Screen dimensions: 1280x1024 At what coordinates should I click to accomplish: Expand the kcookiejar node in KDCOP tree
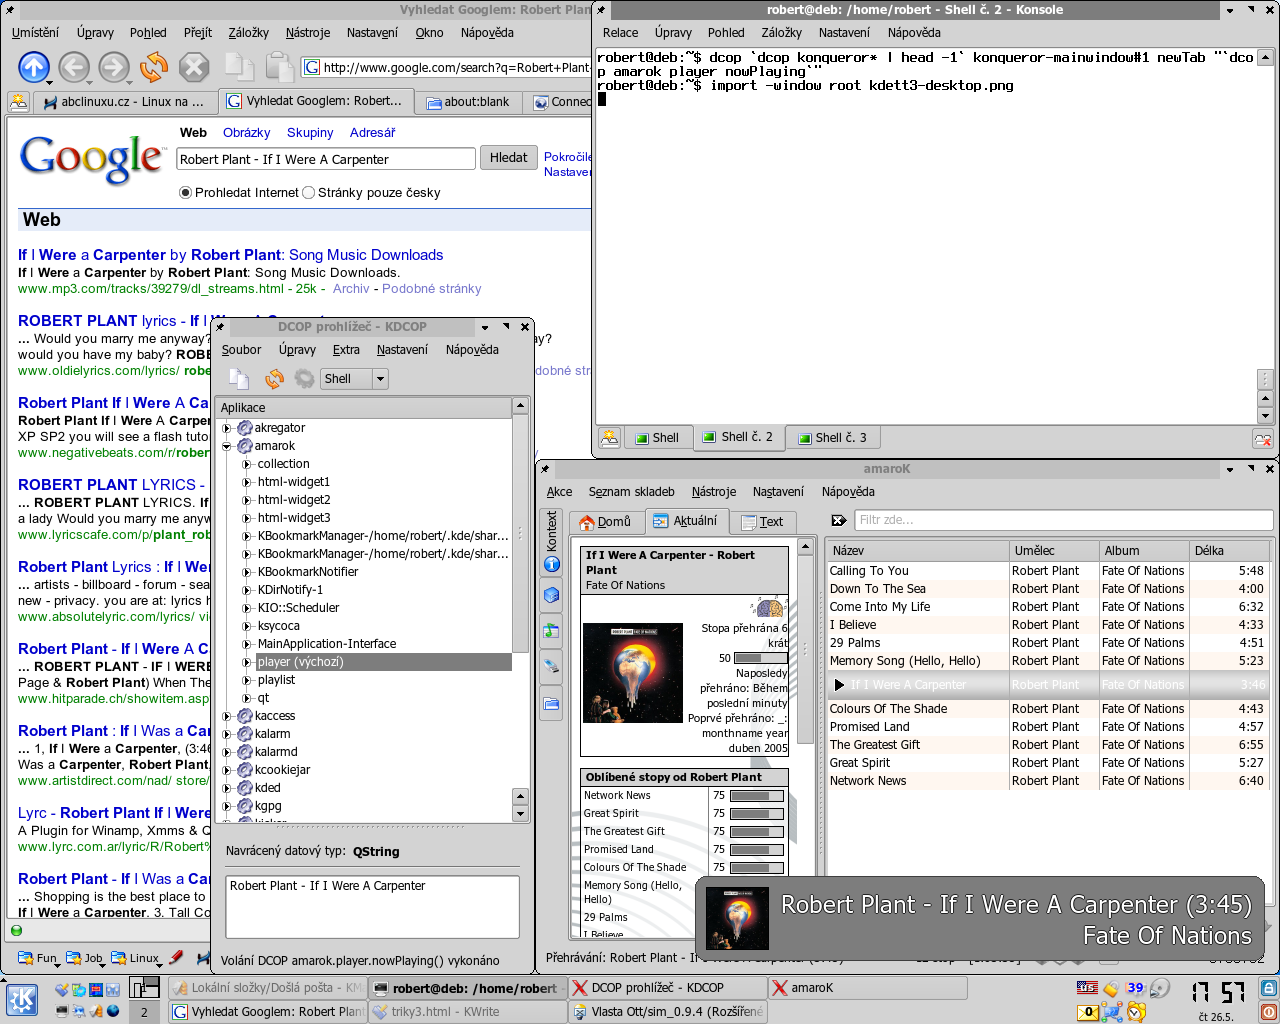click(227, 770)
